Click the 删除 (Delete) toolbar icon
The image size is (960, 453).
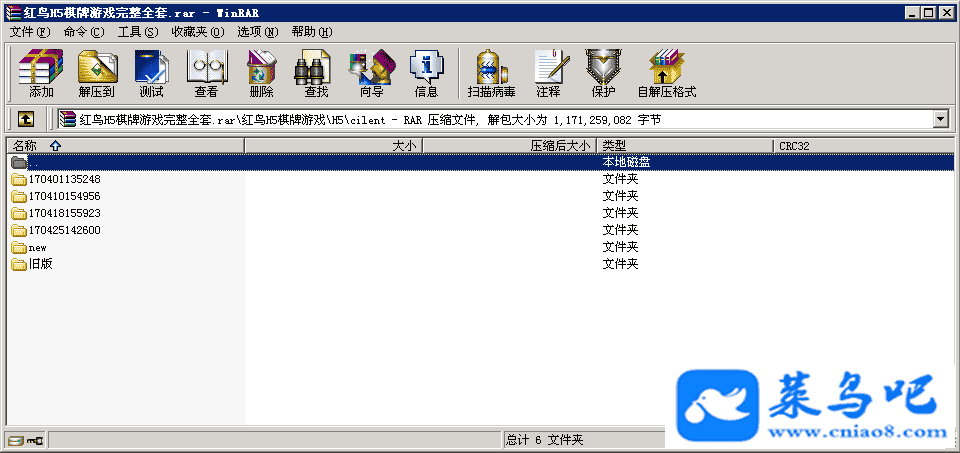(261, 67)
